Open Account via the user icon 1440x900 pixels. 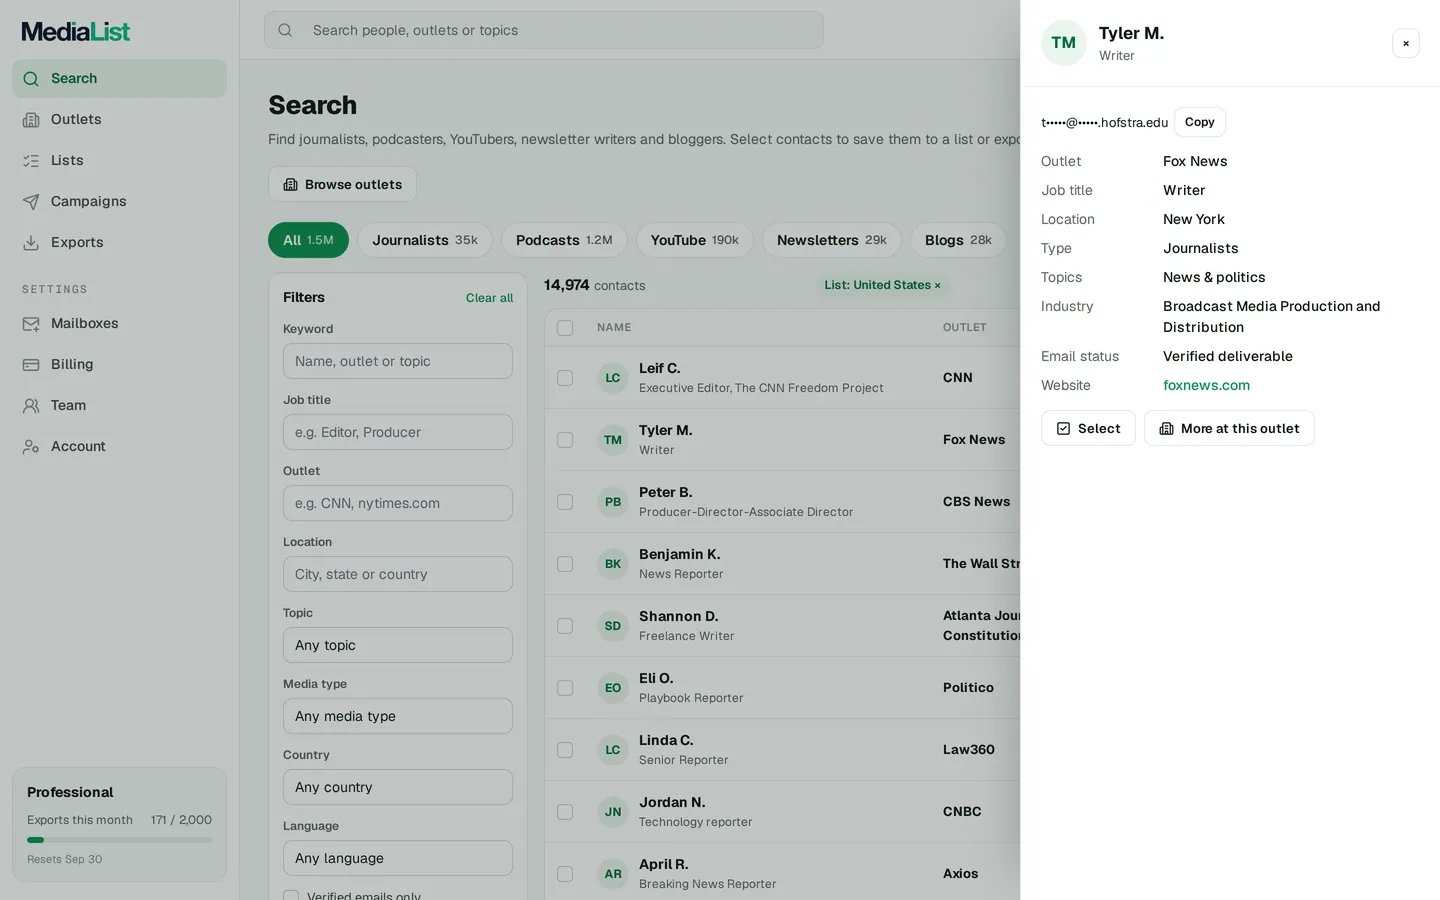[x=31, y=446]
